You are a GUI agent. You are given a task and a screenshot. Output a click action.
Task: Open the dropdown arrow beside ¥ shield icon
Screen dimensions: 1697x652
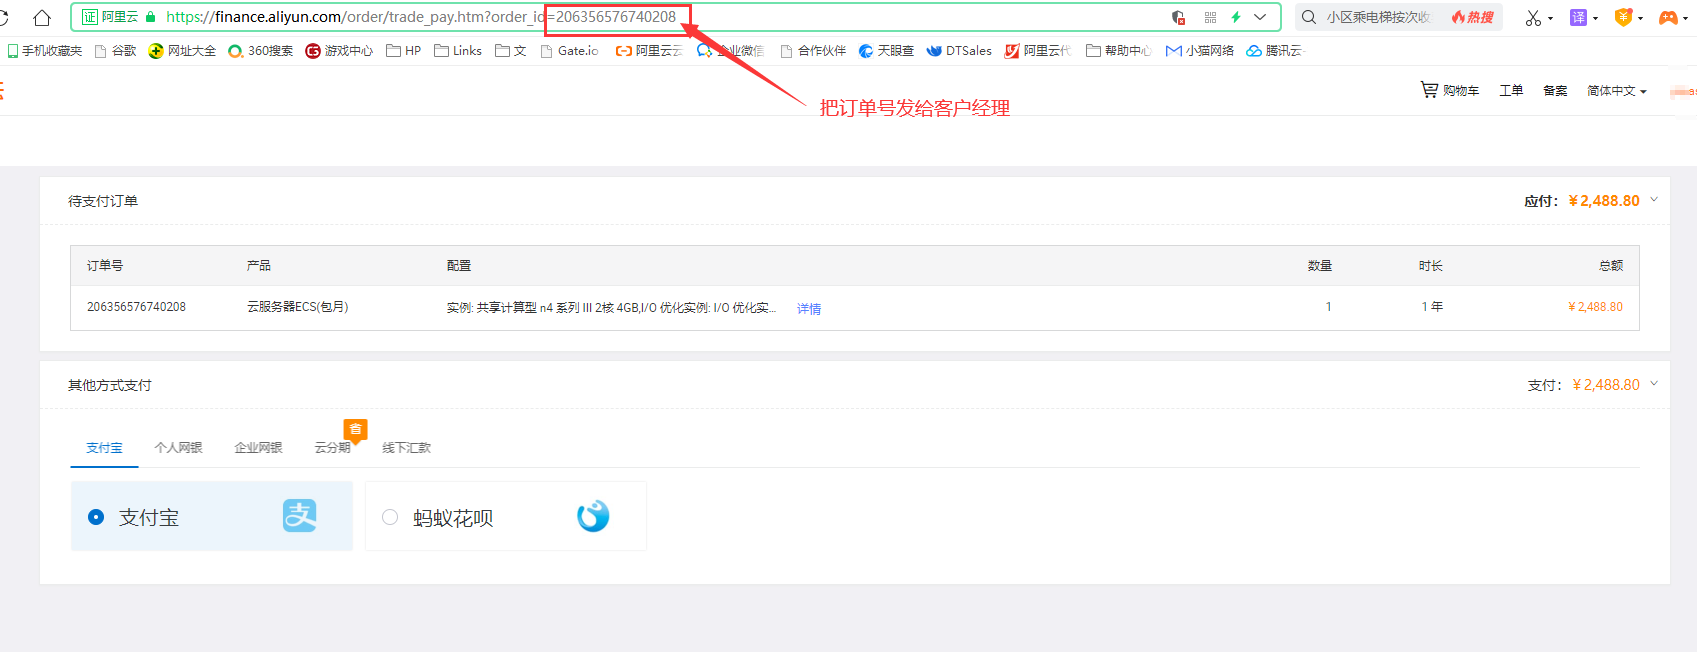pyautogui.click(x=1640, y=18)
